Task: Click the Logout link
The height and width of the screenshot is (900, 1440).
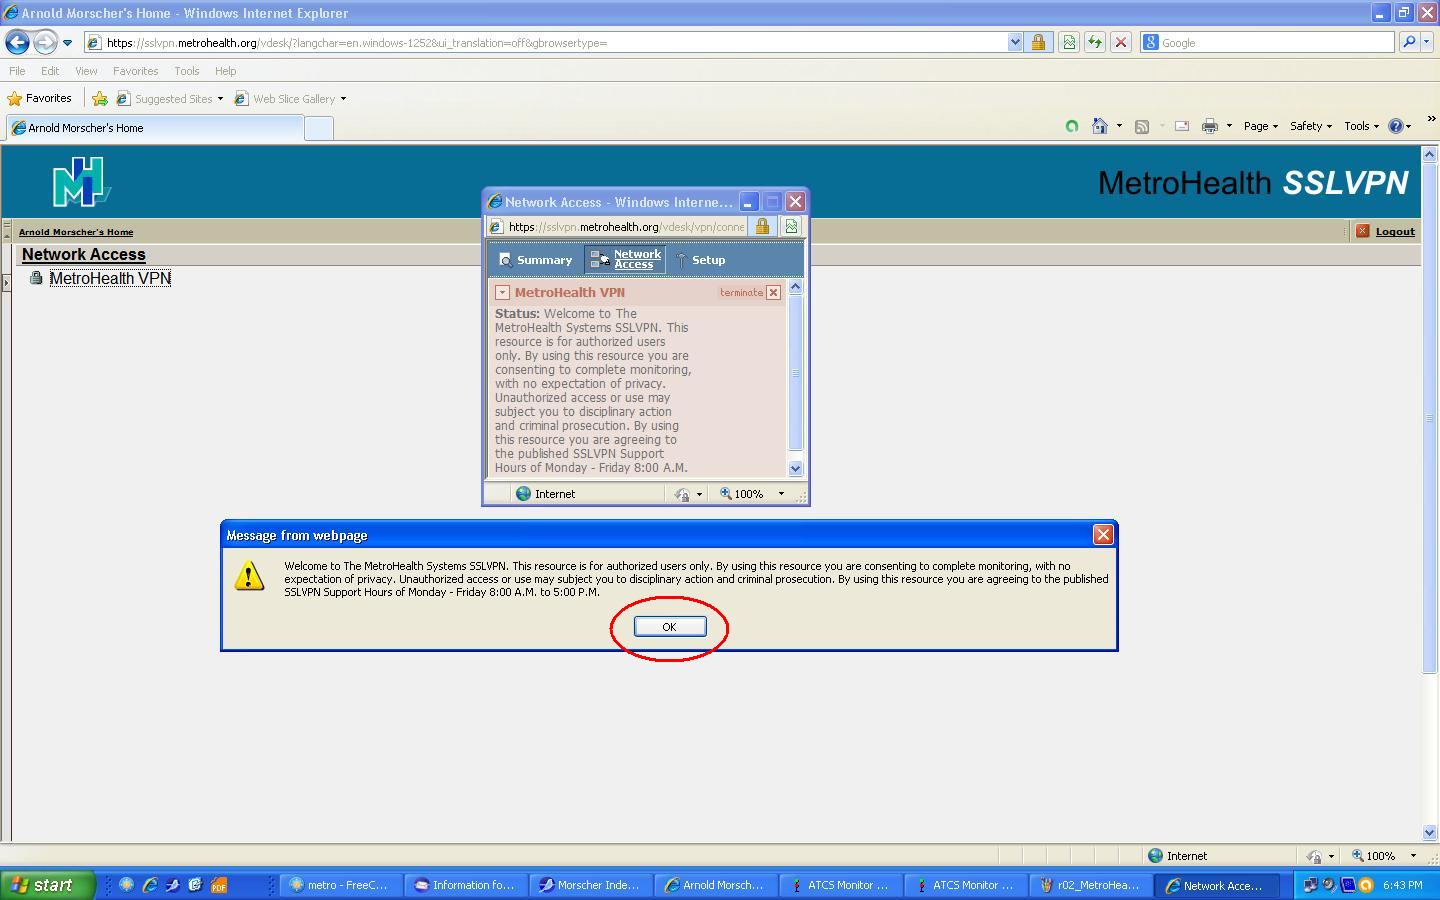Action: (1394, 231)
